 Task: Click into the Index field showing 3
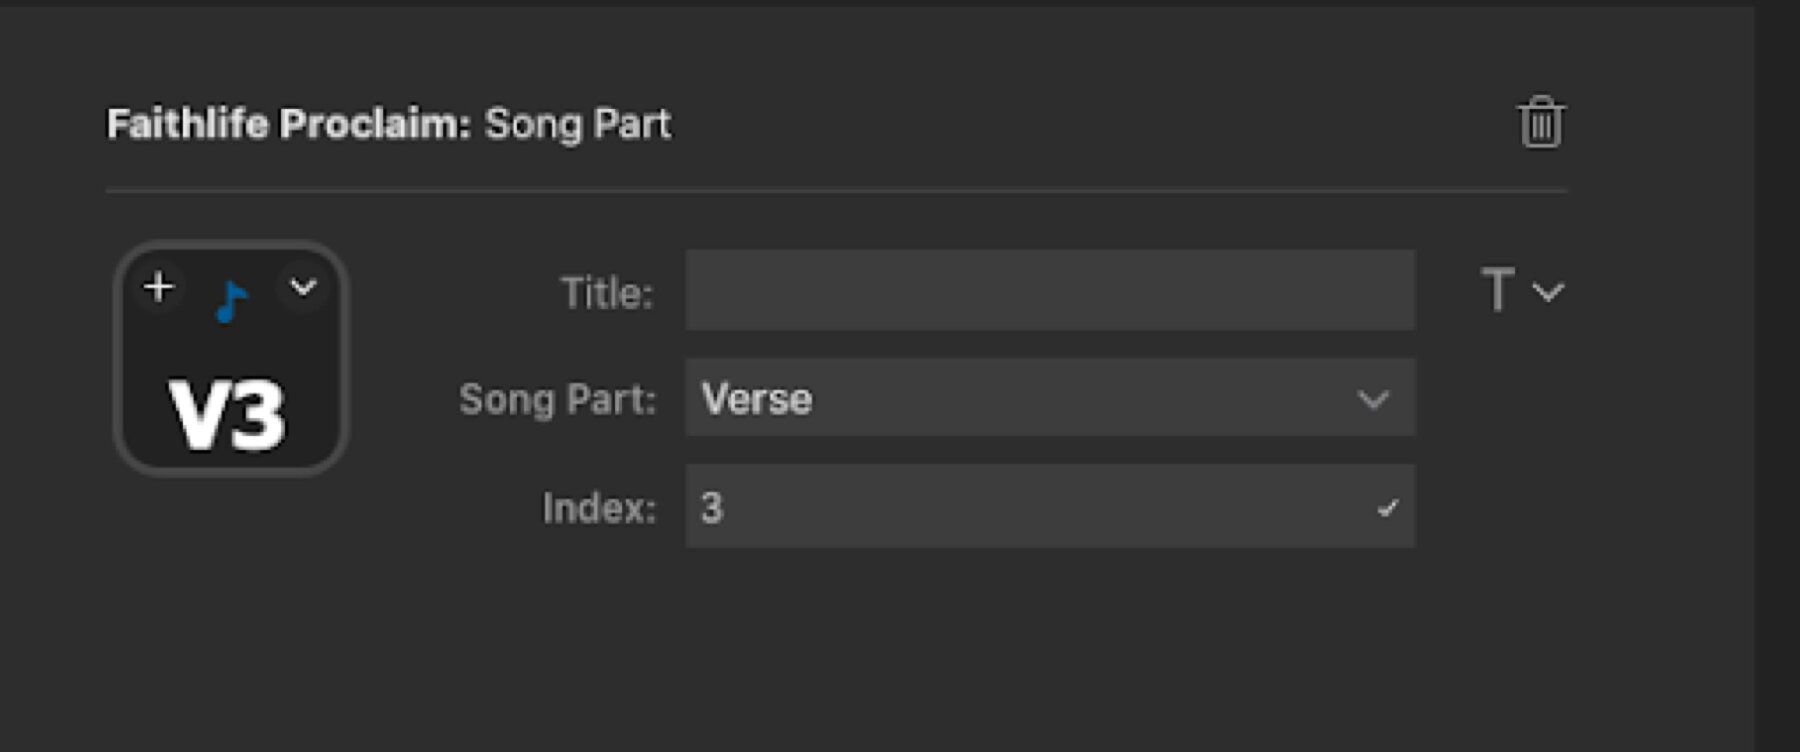(x=1050, y=506)
